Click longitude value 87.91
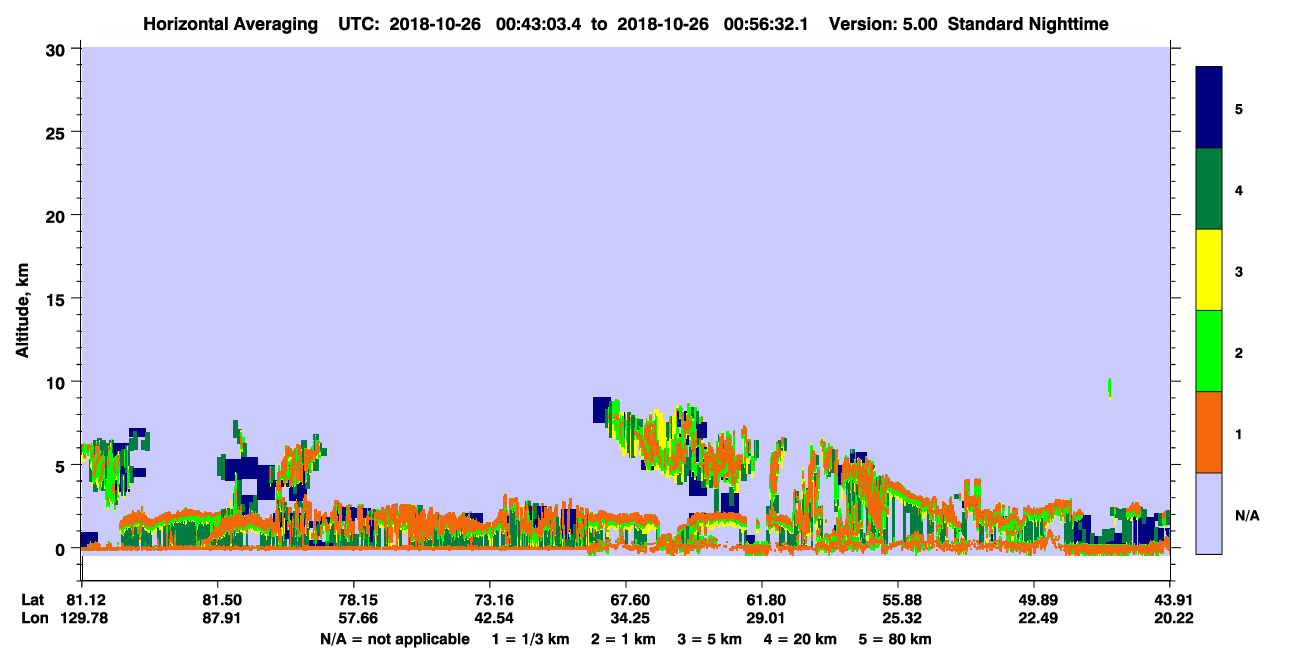1300x667 pixels. (217, 618)
